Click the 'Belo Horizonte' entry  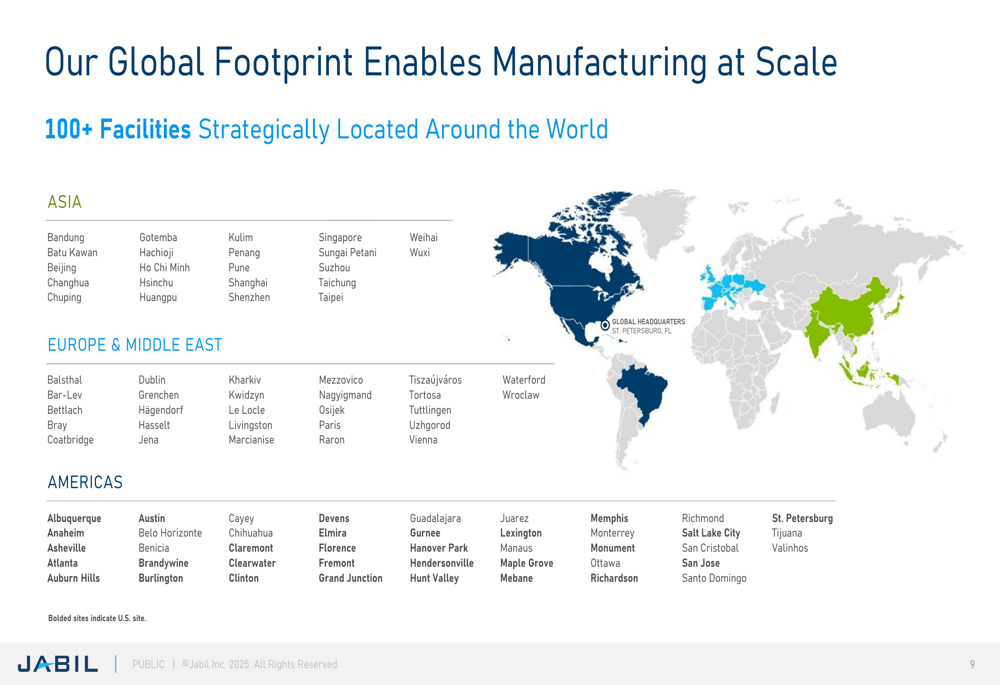click(x=170, y=533)
